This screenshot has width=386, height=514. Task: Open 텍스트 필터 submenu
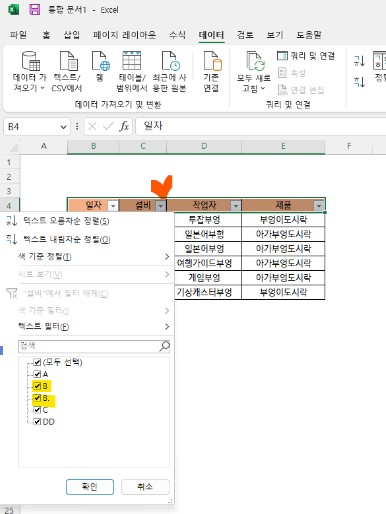(x=93, y=326)
